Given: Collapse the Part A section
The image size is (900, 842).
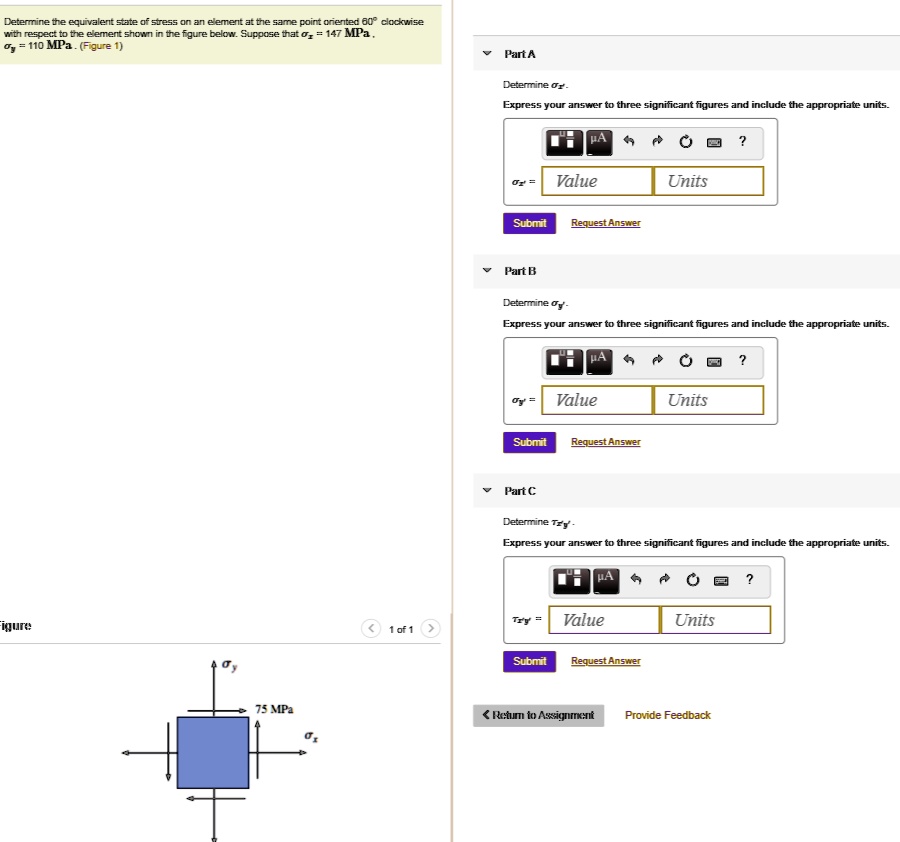Looking at the screenshot, I should click(486, 53).
